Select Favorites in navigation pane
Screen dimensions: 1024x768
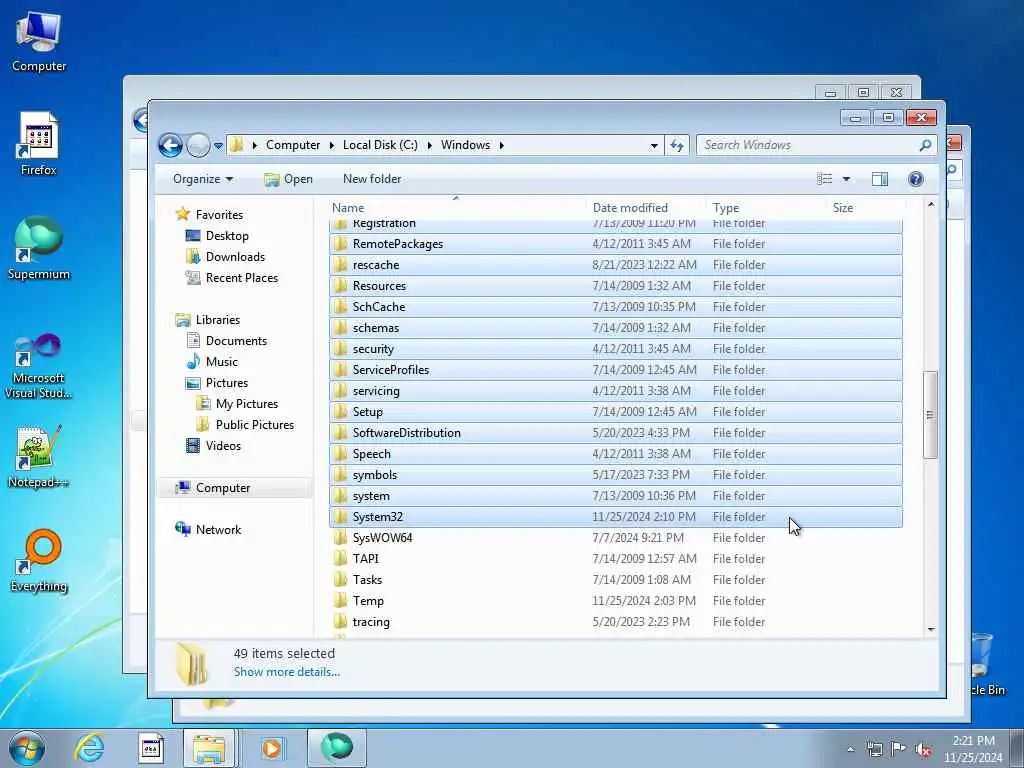pos(219,214)
